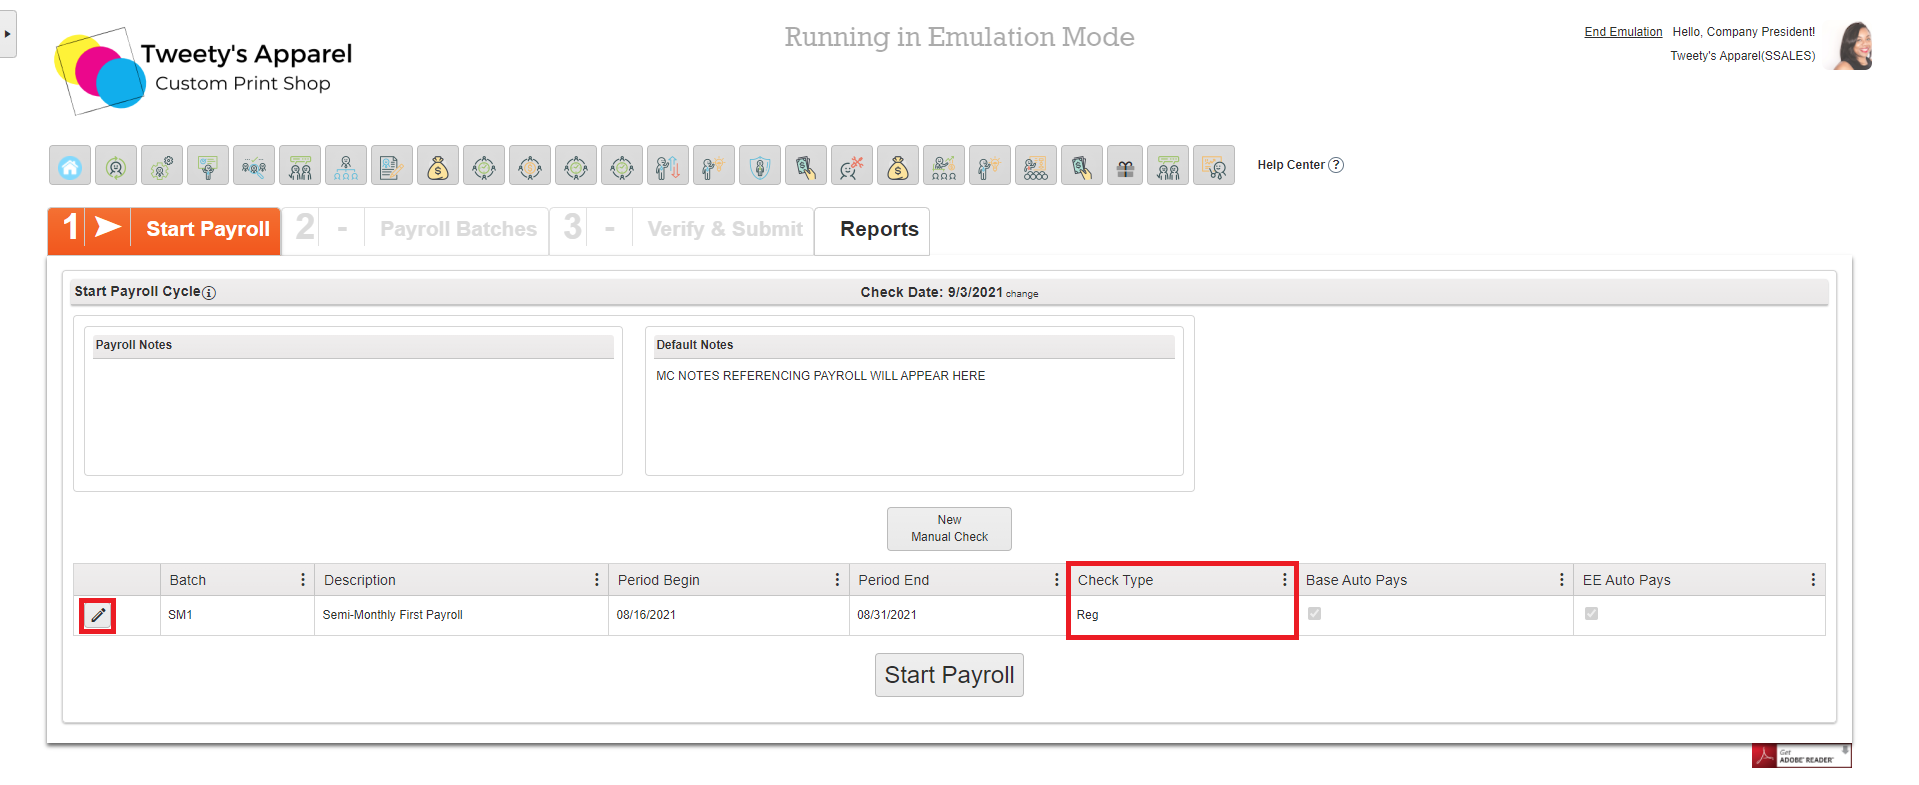Click the Check Date 9/3/2021 text
Screen dimensions: 1919x785
(931, 292)
